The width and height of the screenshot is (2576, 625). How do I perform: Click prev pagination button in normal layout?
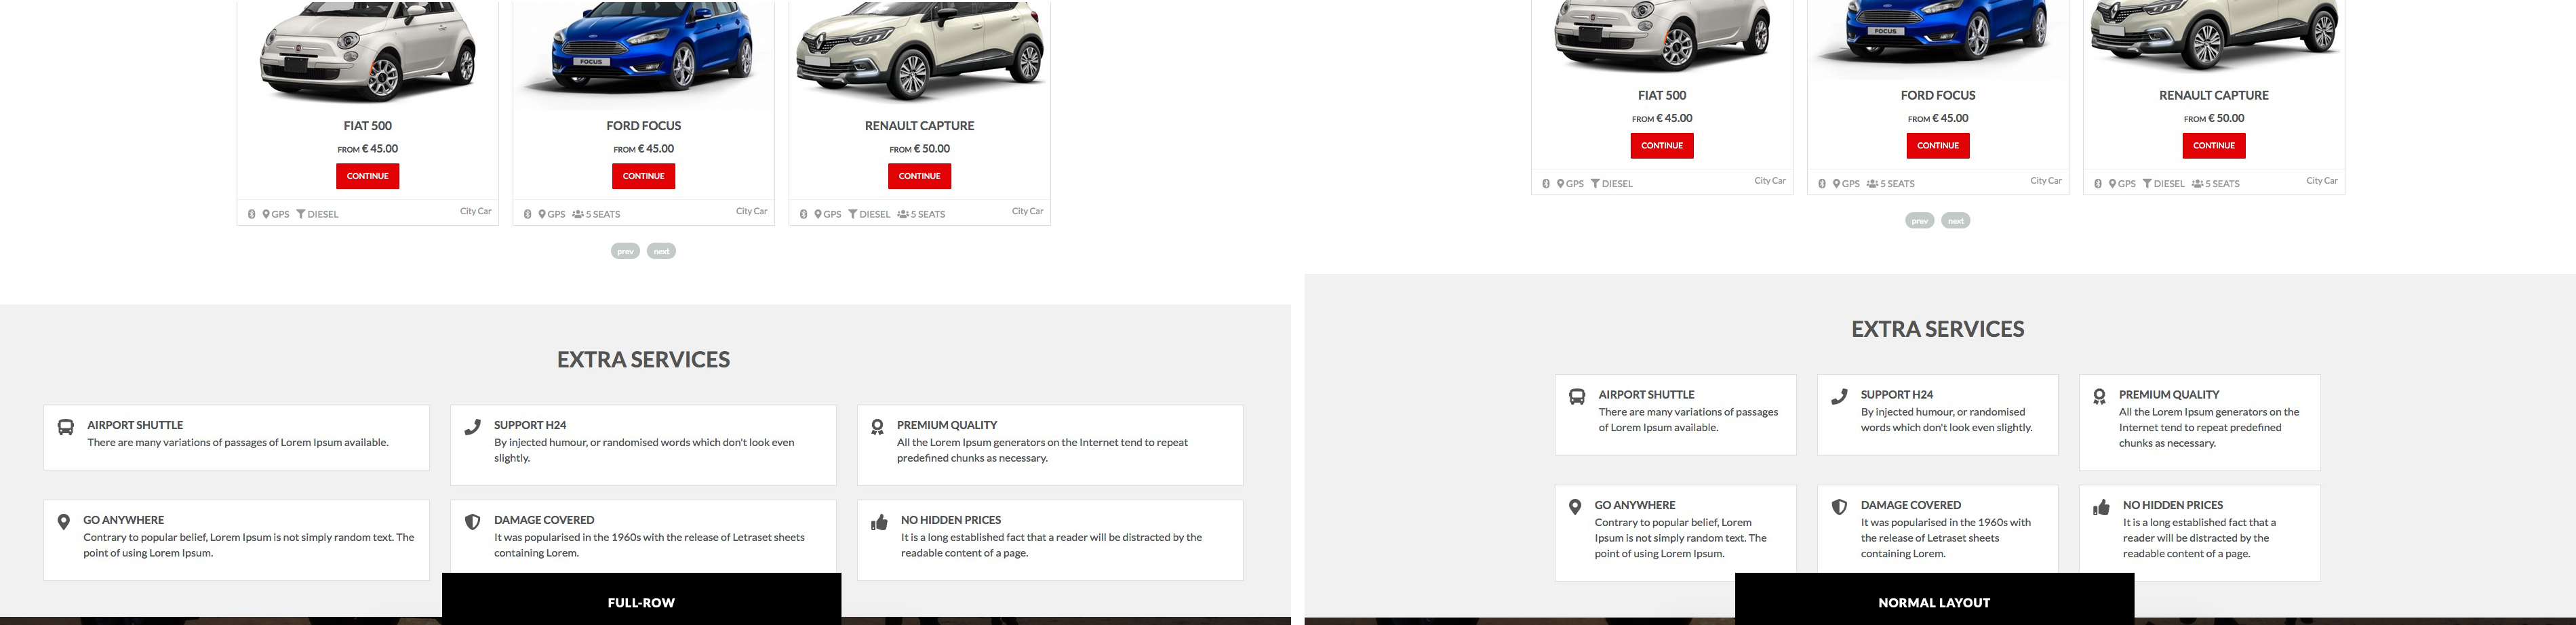pos(1920,221)
